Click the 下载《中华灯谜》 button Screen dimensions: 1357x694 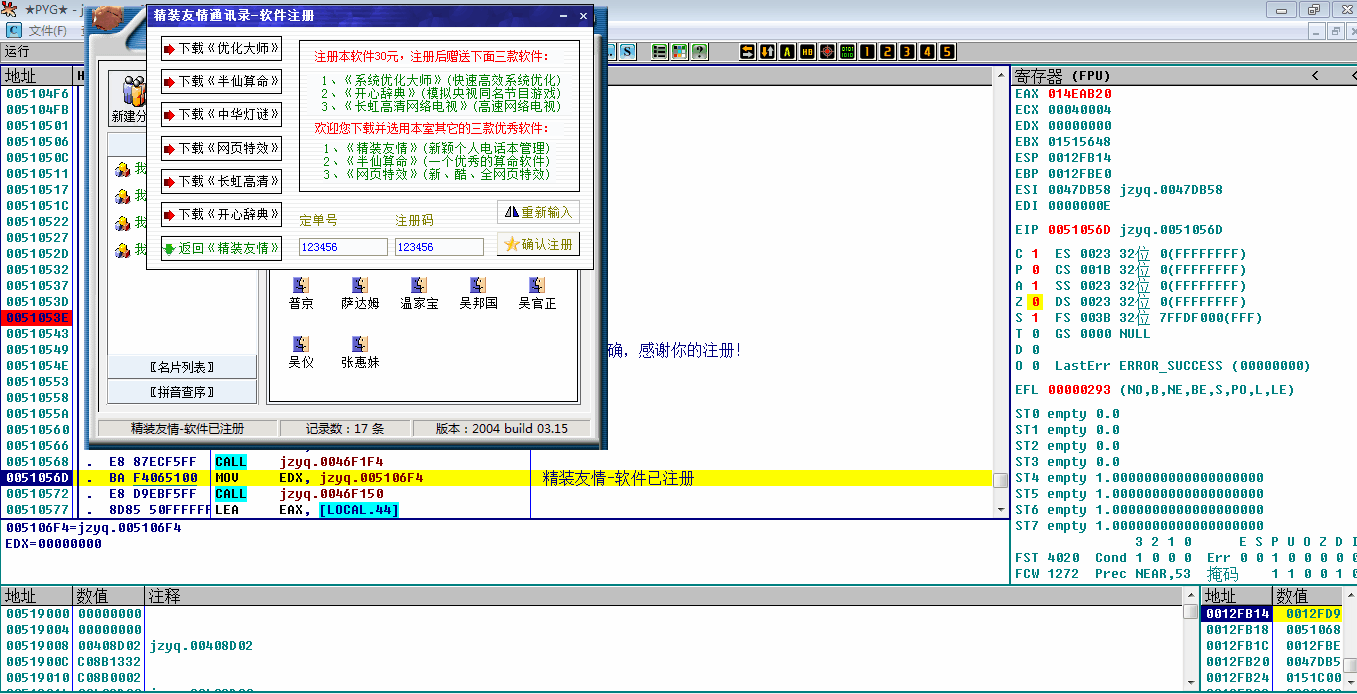[x=221, y=114]
